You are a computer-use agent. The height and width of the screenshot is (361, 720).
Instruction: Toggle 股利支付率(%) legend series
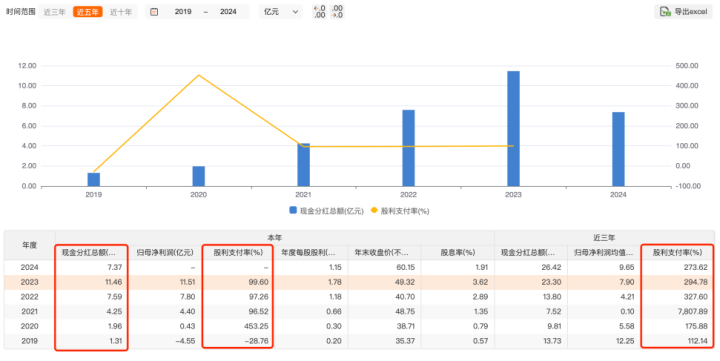point(399,211)
